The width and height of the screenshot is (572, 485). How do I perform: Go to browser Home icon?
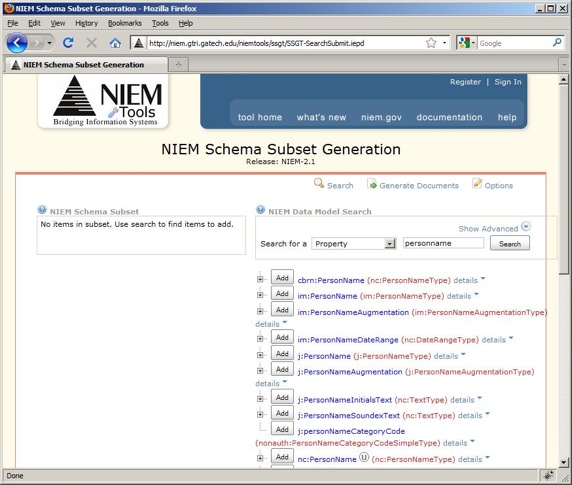click(115, 43)
